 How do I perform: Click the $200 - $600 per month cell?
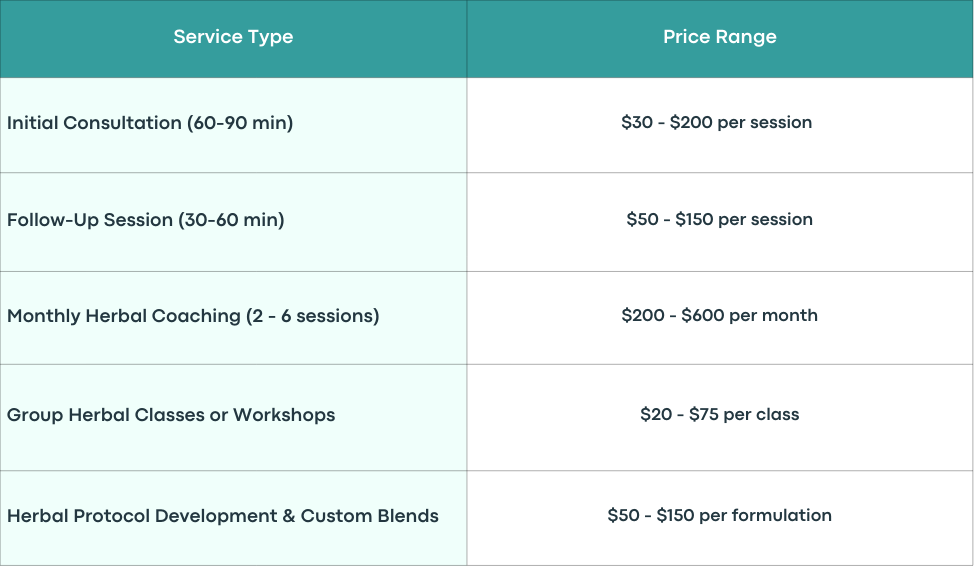720,317
